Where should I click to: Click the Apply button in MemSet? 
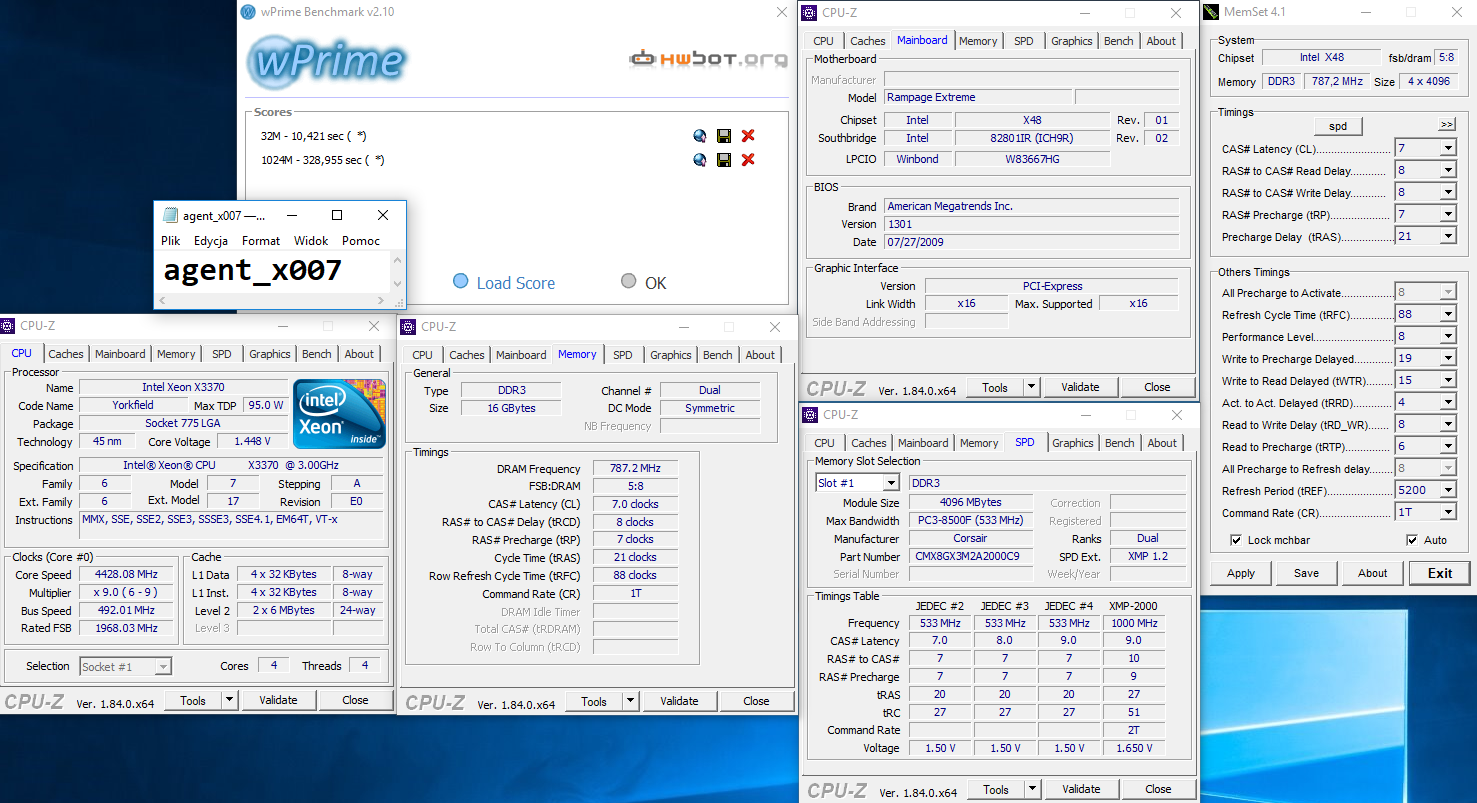1241,573
